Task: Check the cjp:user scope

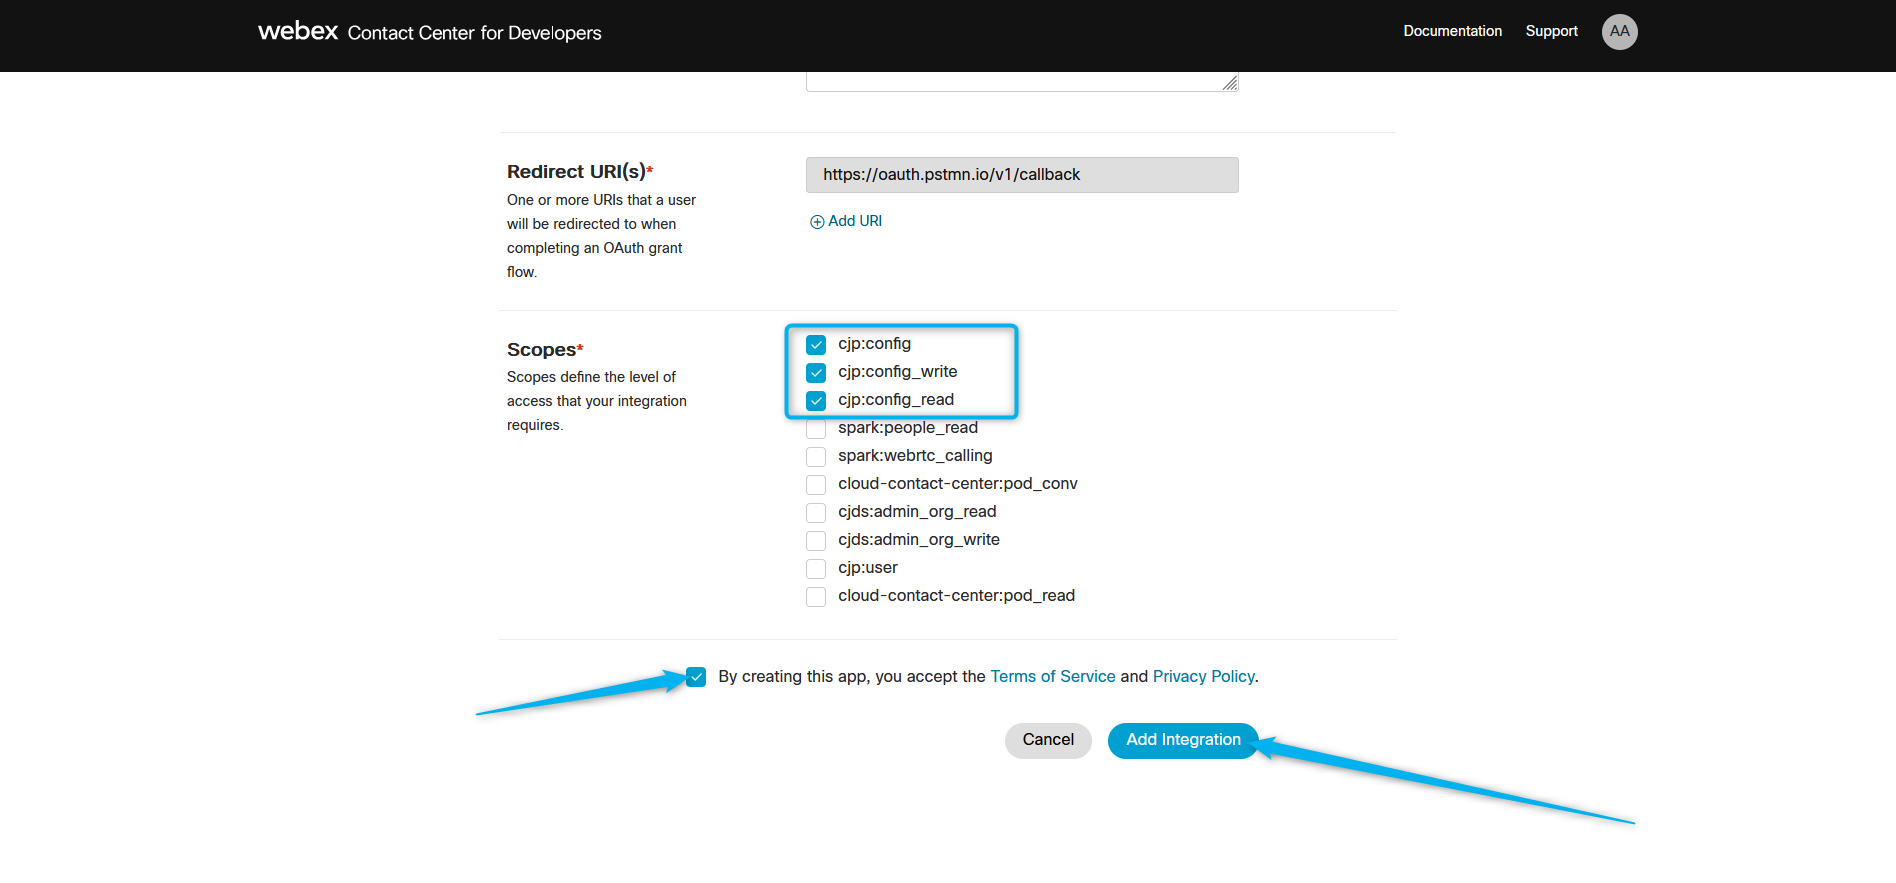Action: [x=816, y=569]
